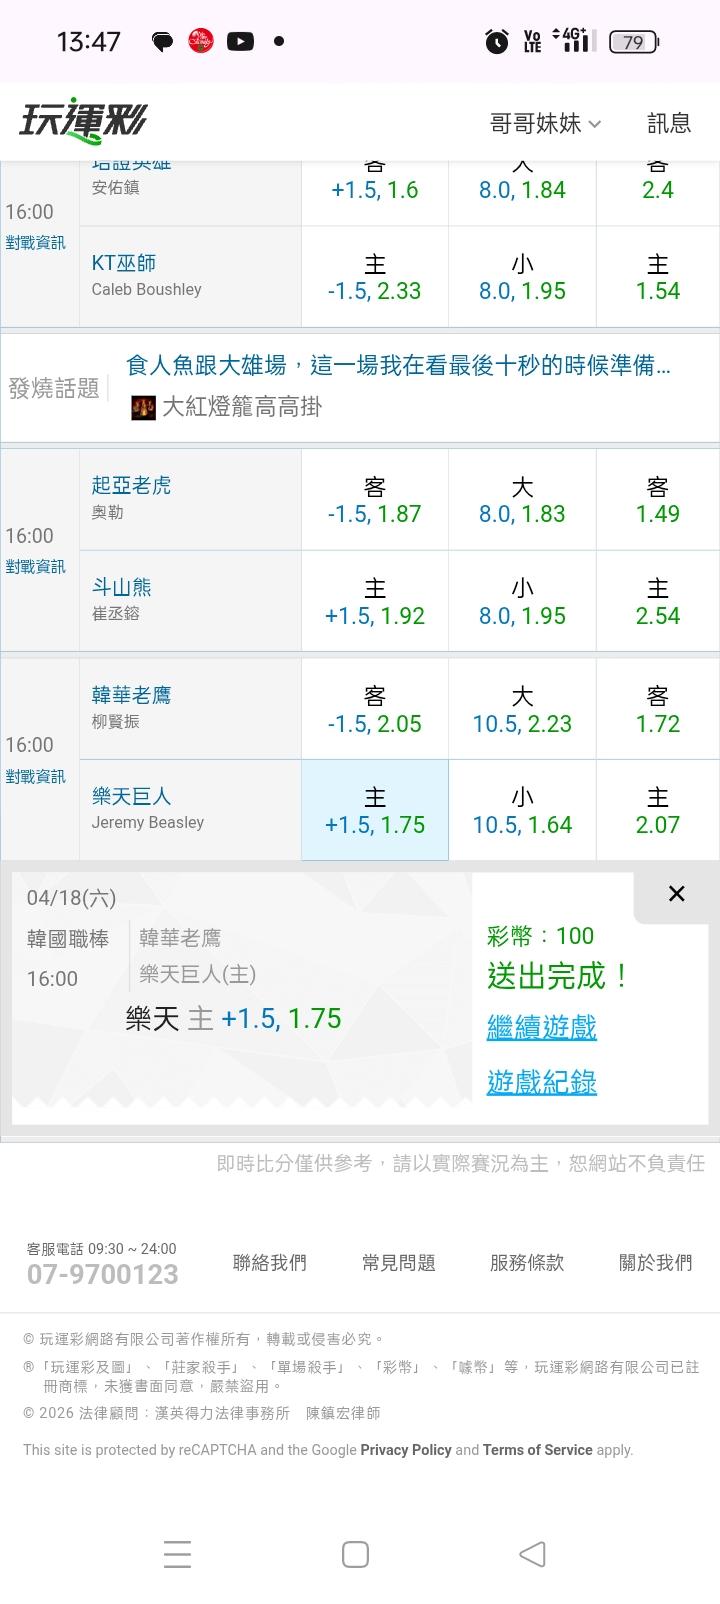
Task: Tap the chat bubble notification icon
Action: [x=162, y=41]
